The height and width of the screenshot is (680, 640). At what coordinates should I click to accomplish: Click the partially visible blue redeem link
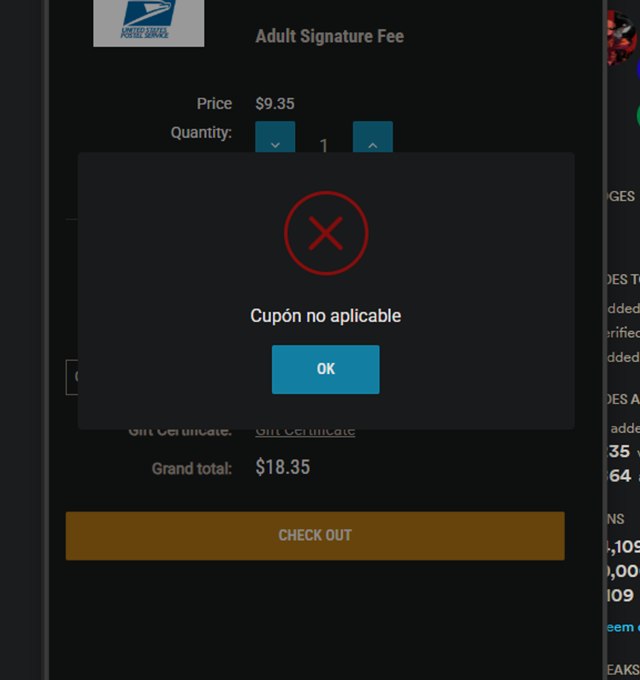[623, 627]
